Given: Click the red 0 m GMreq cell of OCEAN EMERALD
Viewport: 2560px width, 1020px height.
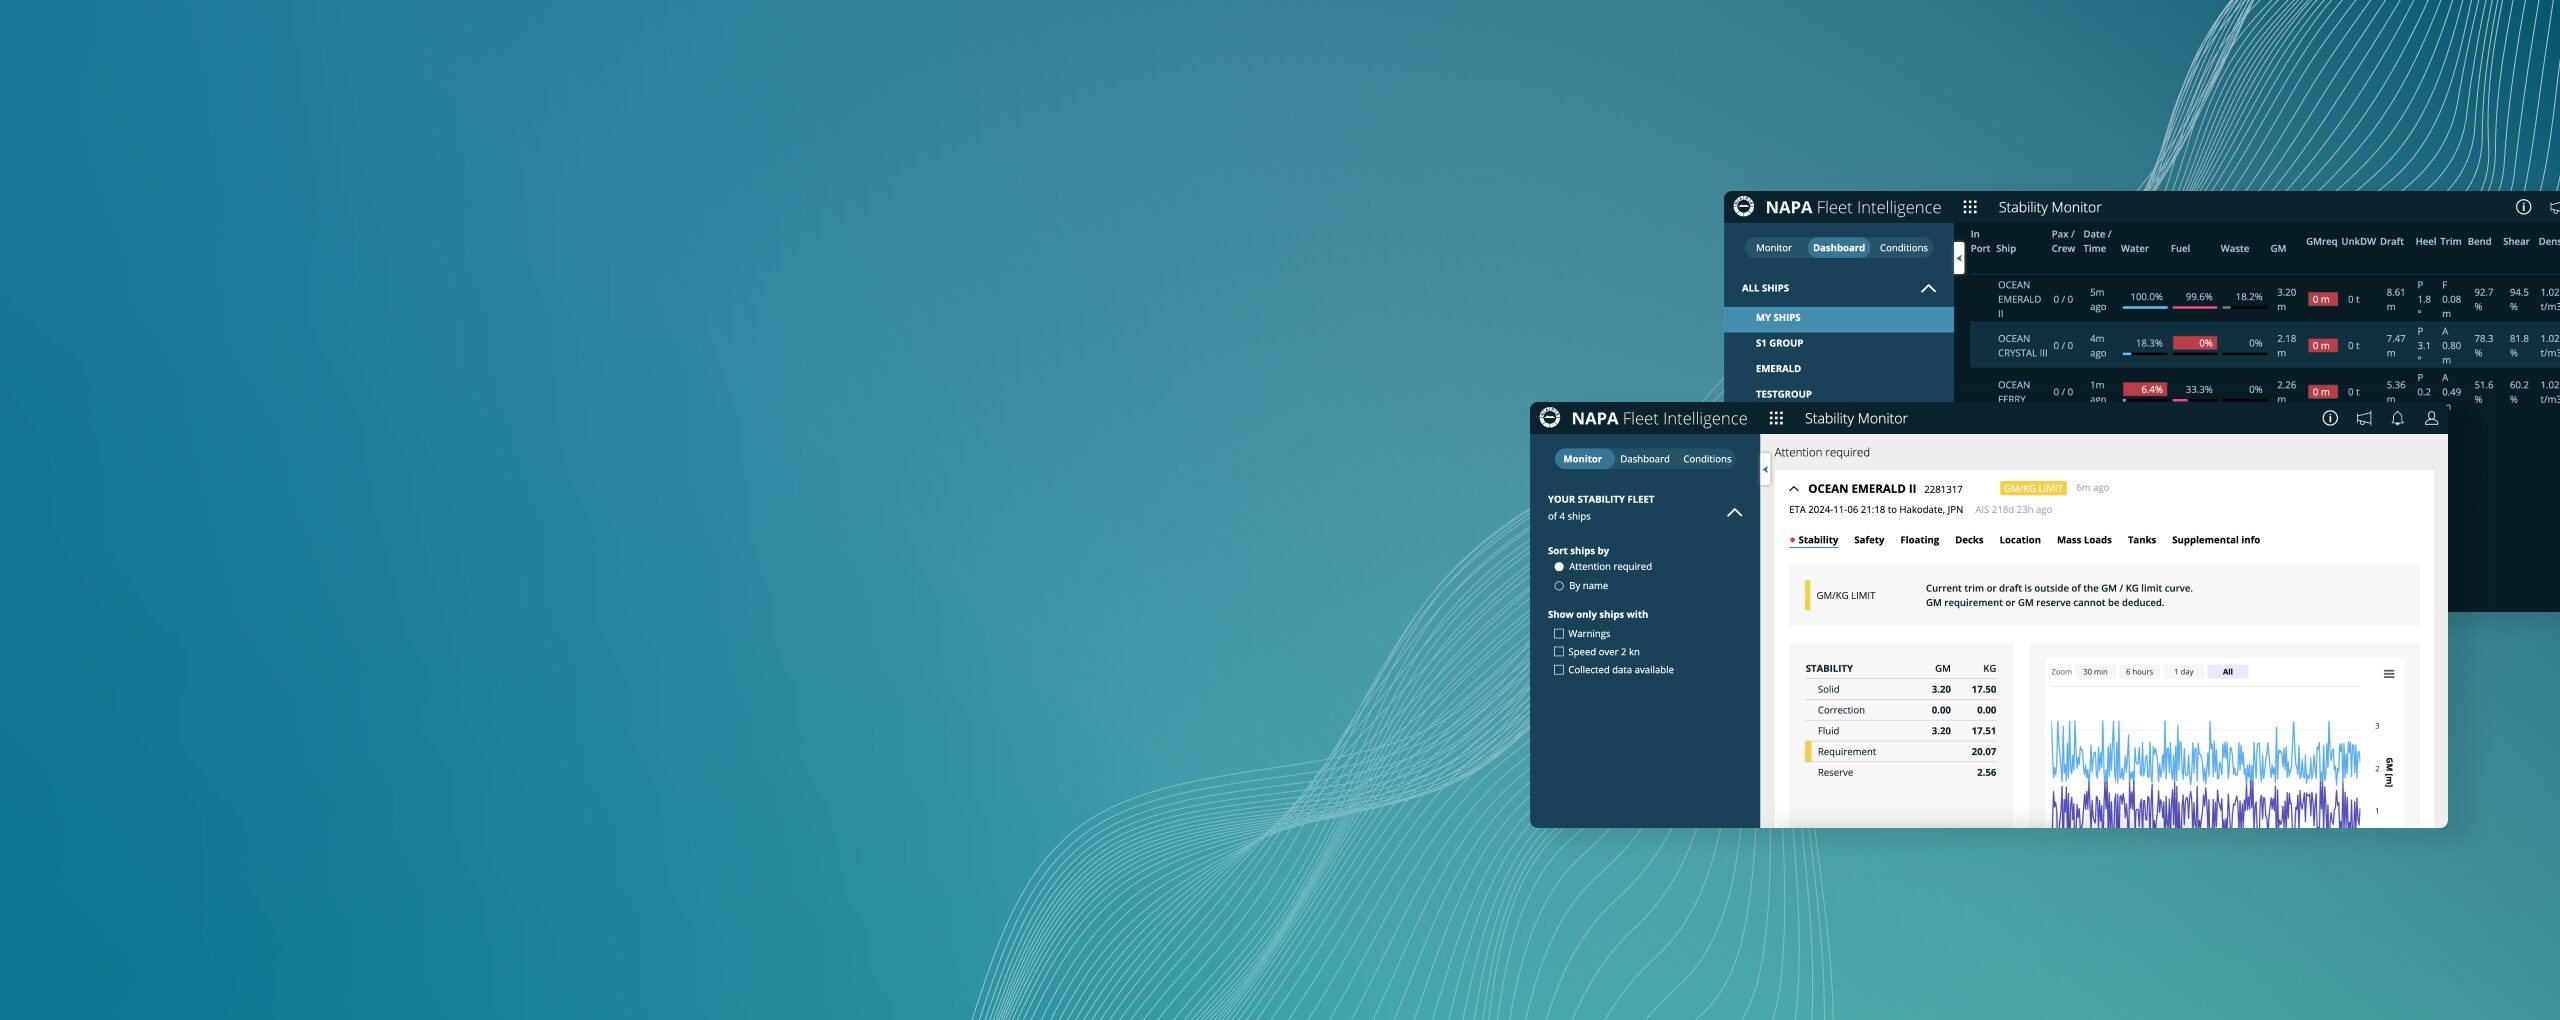Looking at the screenshot, I should coord(2322,299).
